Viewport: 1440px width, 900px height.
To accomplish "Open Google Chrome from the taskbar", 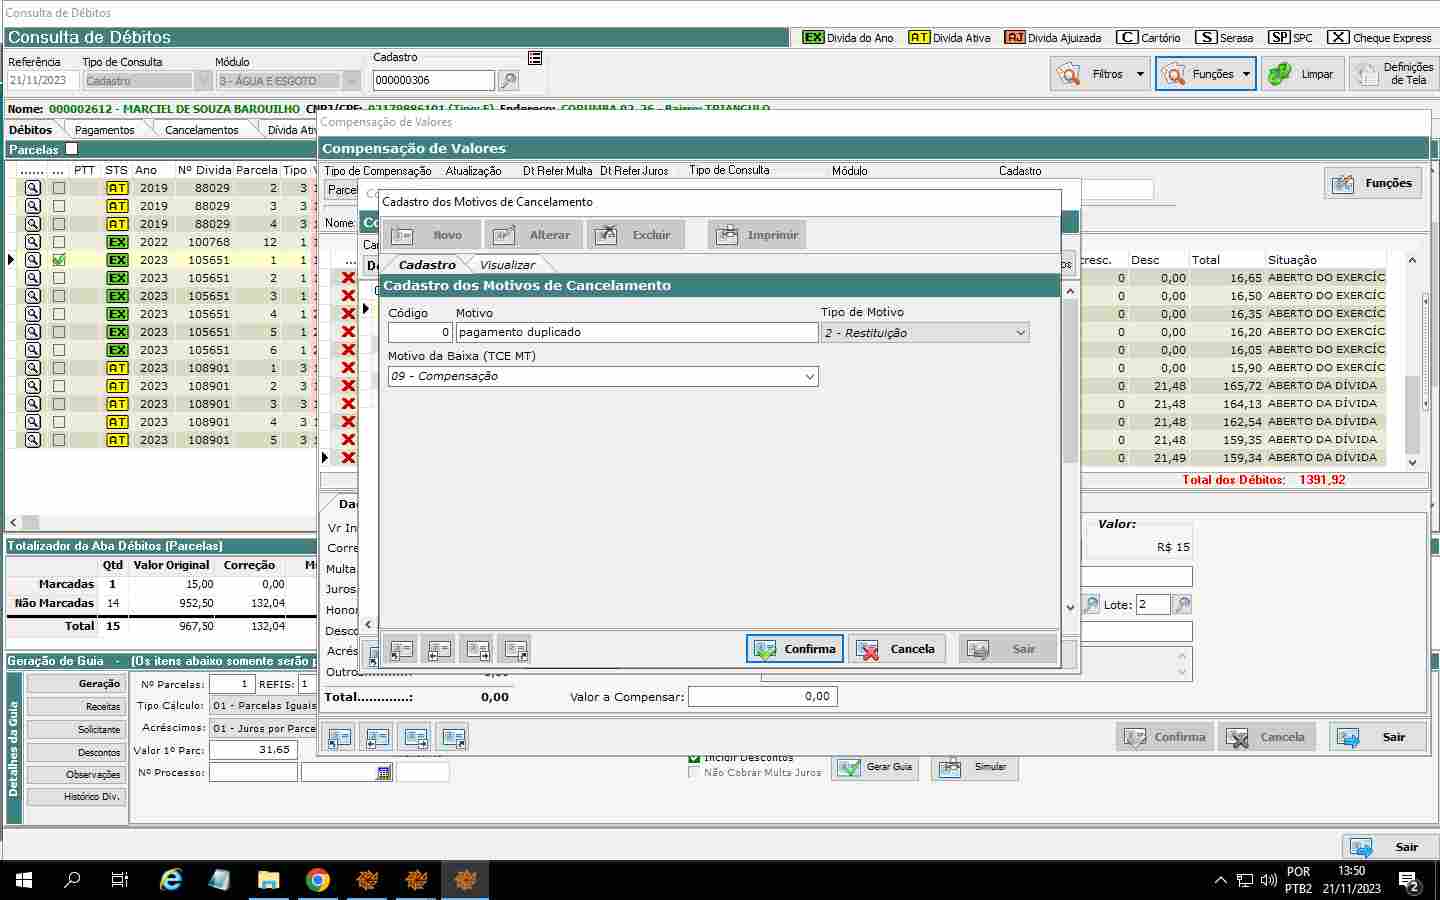I will click(318, 880).
